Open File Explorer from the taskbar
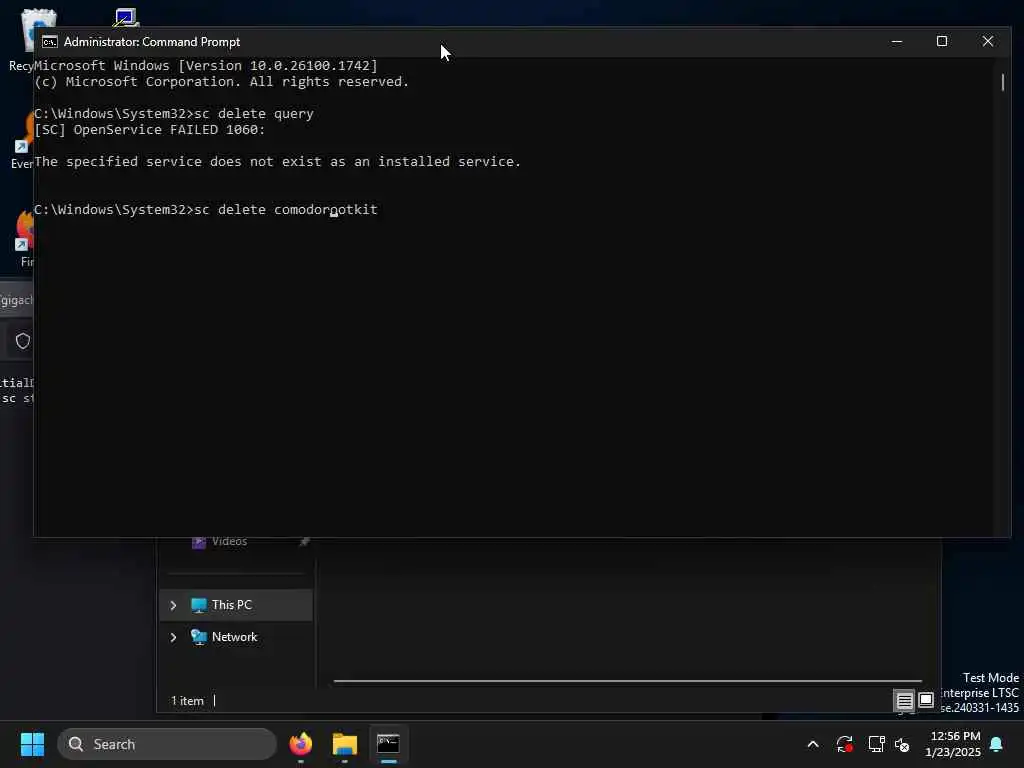The height and width of the screenshot is (768, 1024). 345,744
